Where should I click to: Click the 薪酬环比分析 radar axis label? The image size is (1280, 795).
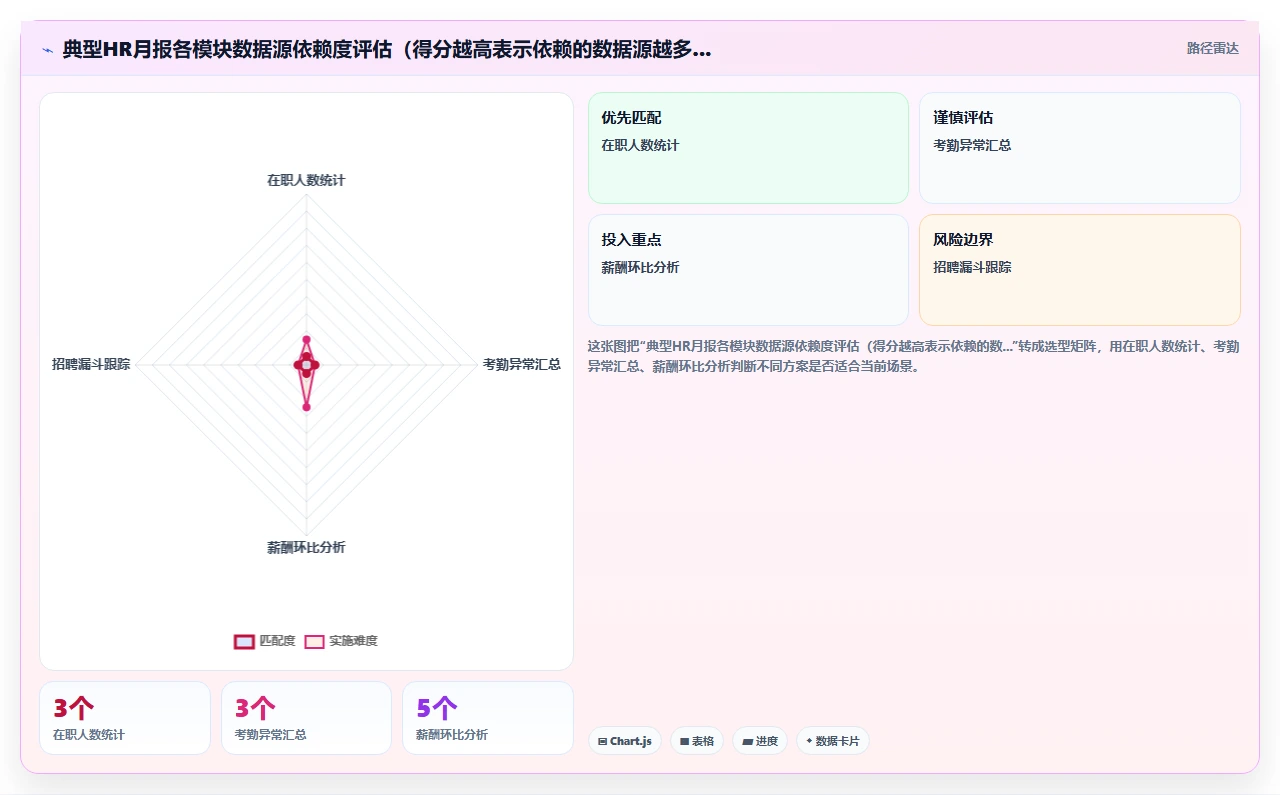pyautogui.click(x=306, y=547)
